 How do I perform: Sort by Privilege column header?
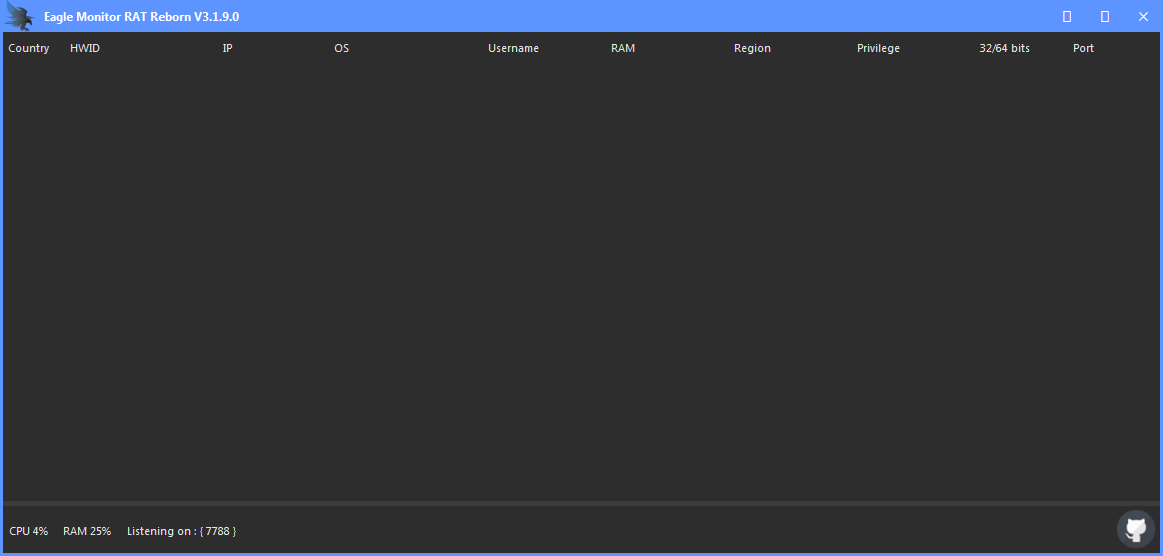pos(878,48)
